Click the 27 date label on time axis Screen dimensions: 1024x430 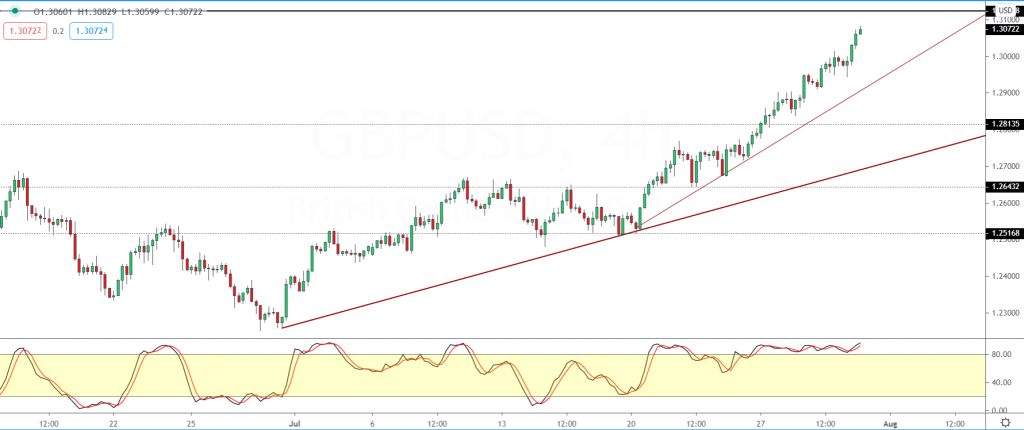(761, 423)
